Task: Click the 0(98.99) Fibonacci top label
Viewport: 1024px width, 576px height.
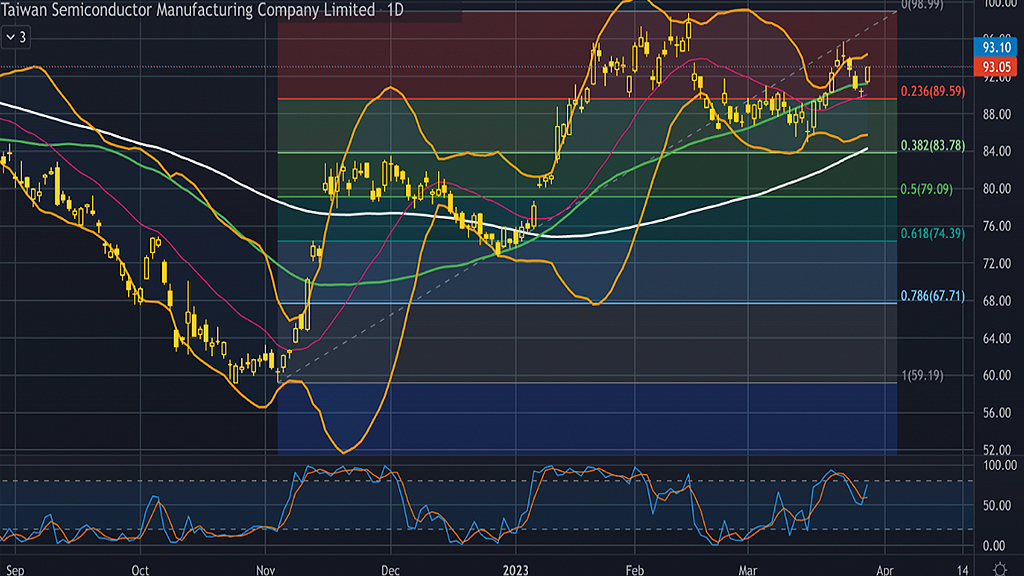Action: (925, 5)
